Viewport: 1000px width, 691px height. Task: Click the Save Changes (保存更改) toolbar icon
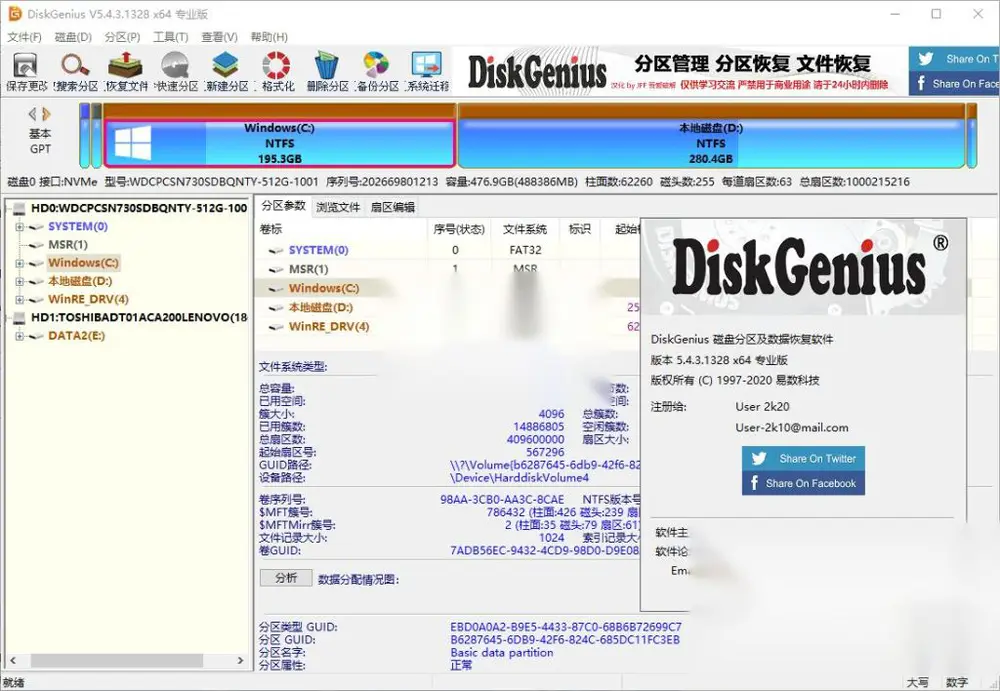click(x=26, y=66)
